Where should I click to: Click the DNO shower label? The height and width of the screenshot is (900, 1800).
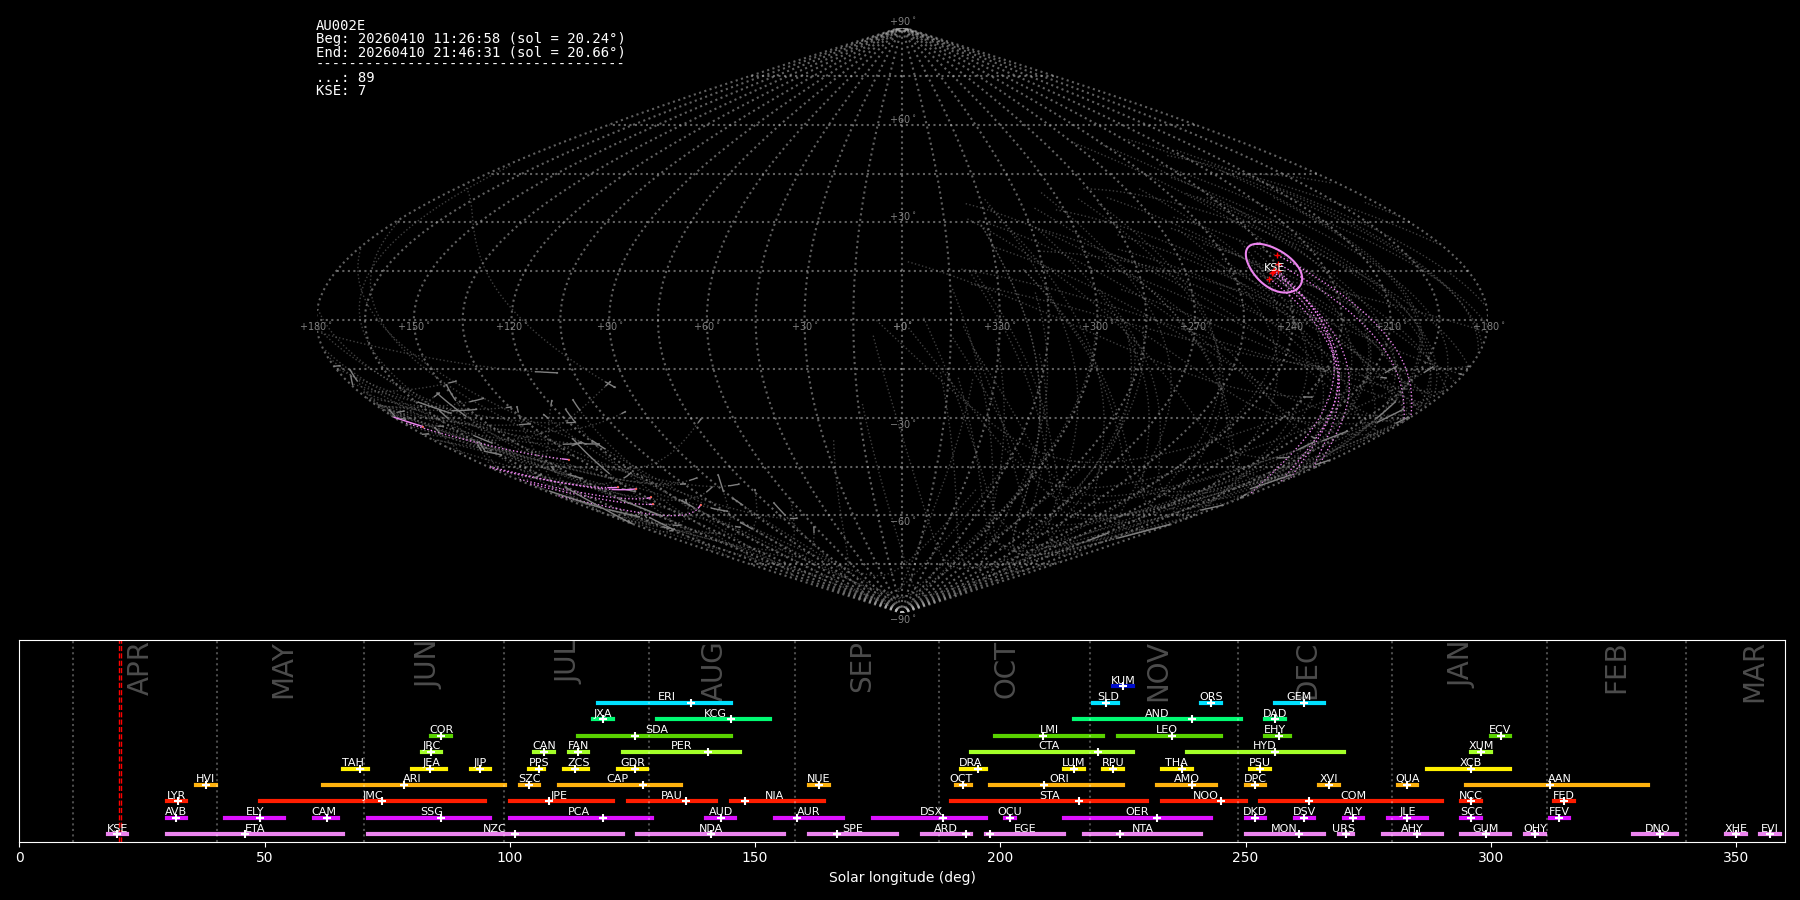point(1658,829)
